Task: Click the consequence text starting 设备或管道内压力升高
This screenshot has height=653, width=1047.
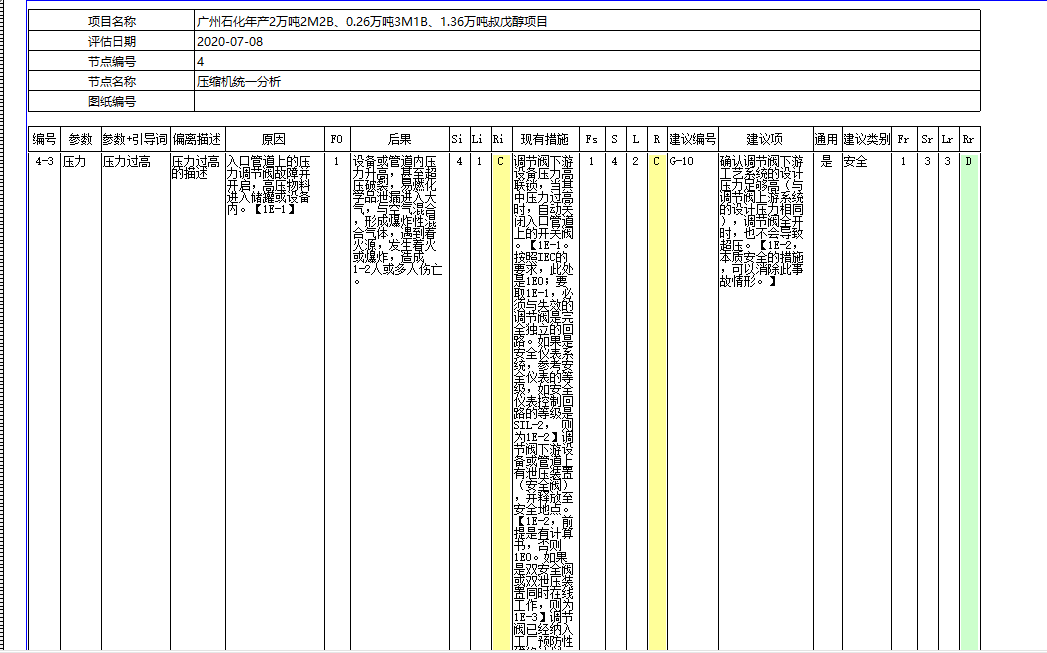Action: pyautogui.click(x=397, y=221)
